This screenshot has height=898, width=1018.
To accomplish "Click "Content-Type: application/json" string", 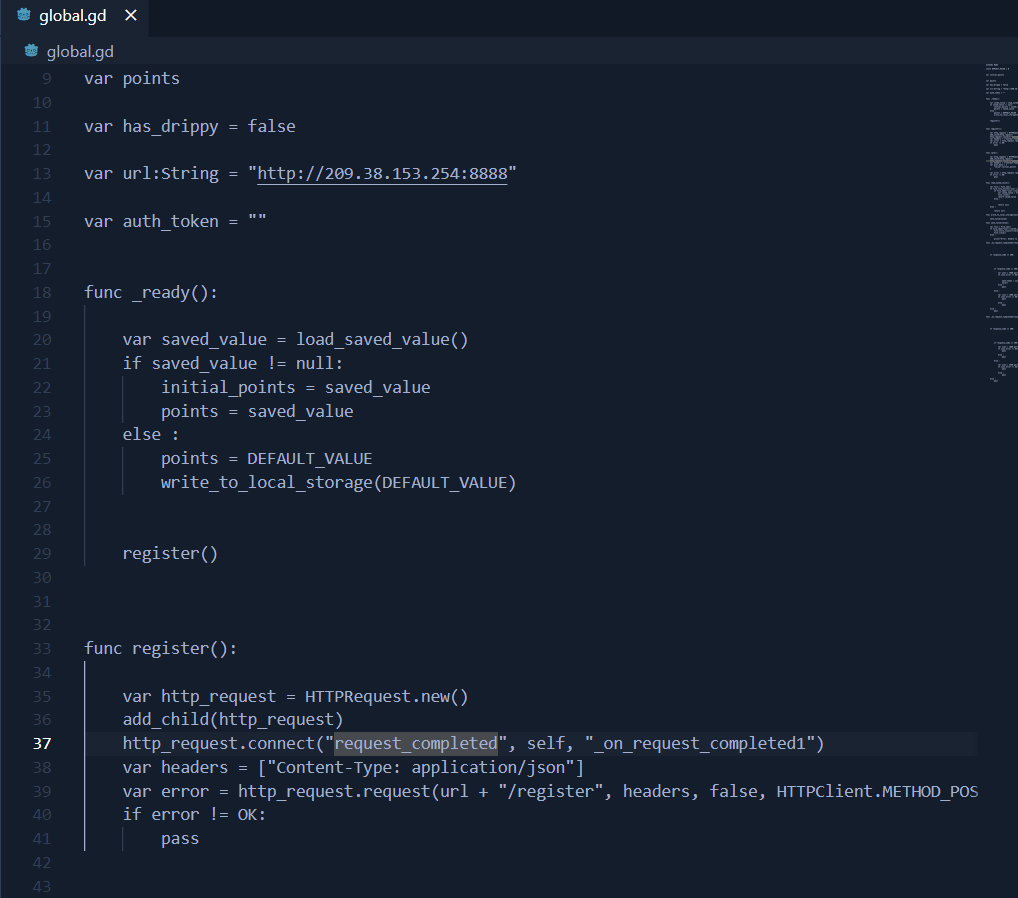I will click(x=421, y=767).
